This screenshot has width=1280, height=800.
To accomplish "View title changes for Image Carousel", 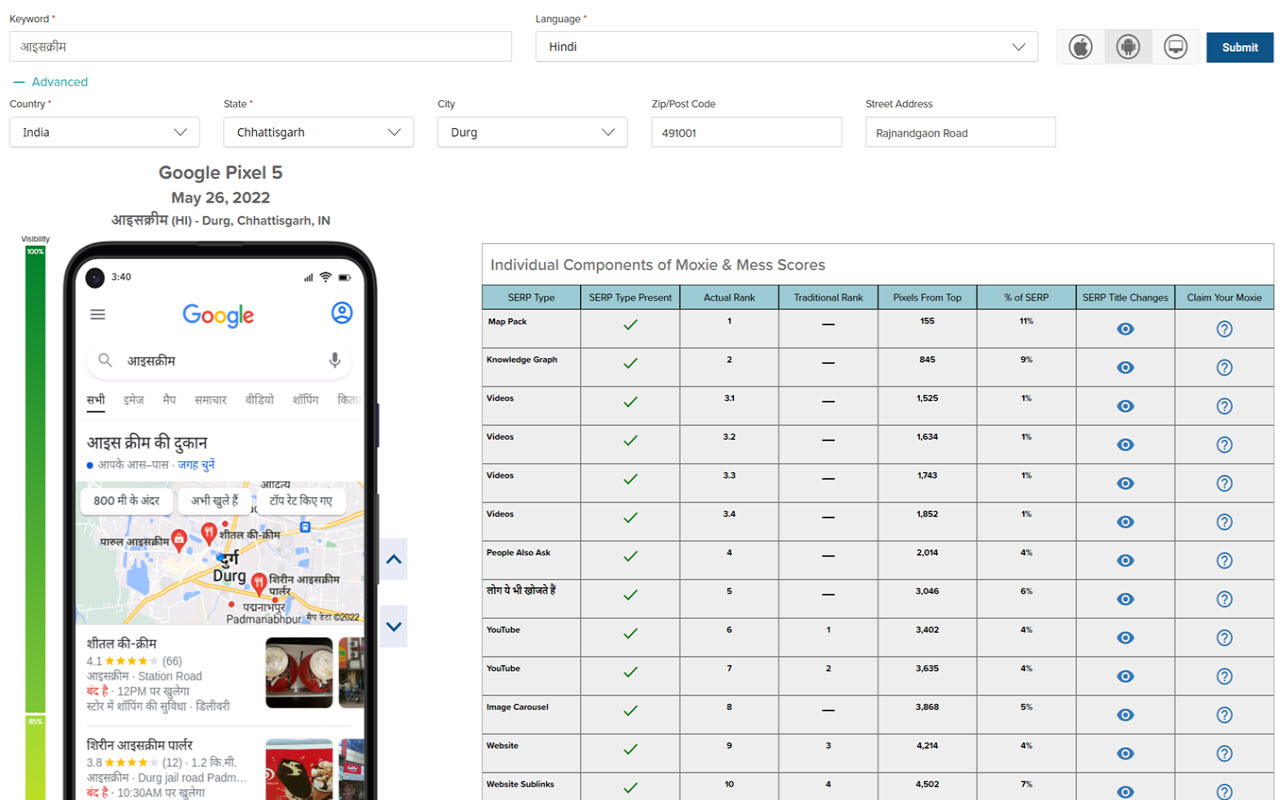I will 1125,715.
